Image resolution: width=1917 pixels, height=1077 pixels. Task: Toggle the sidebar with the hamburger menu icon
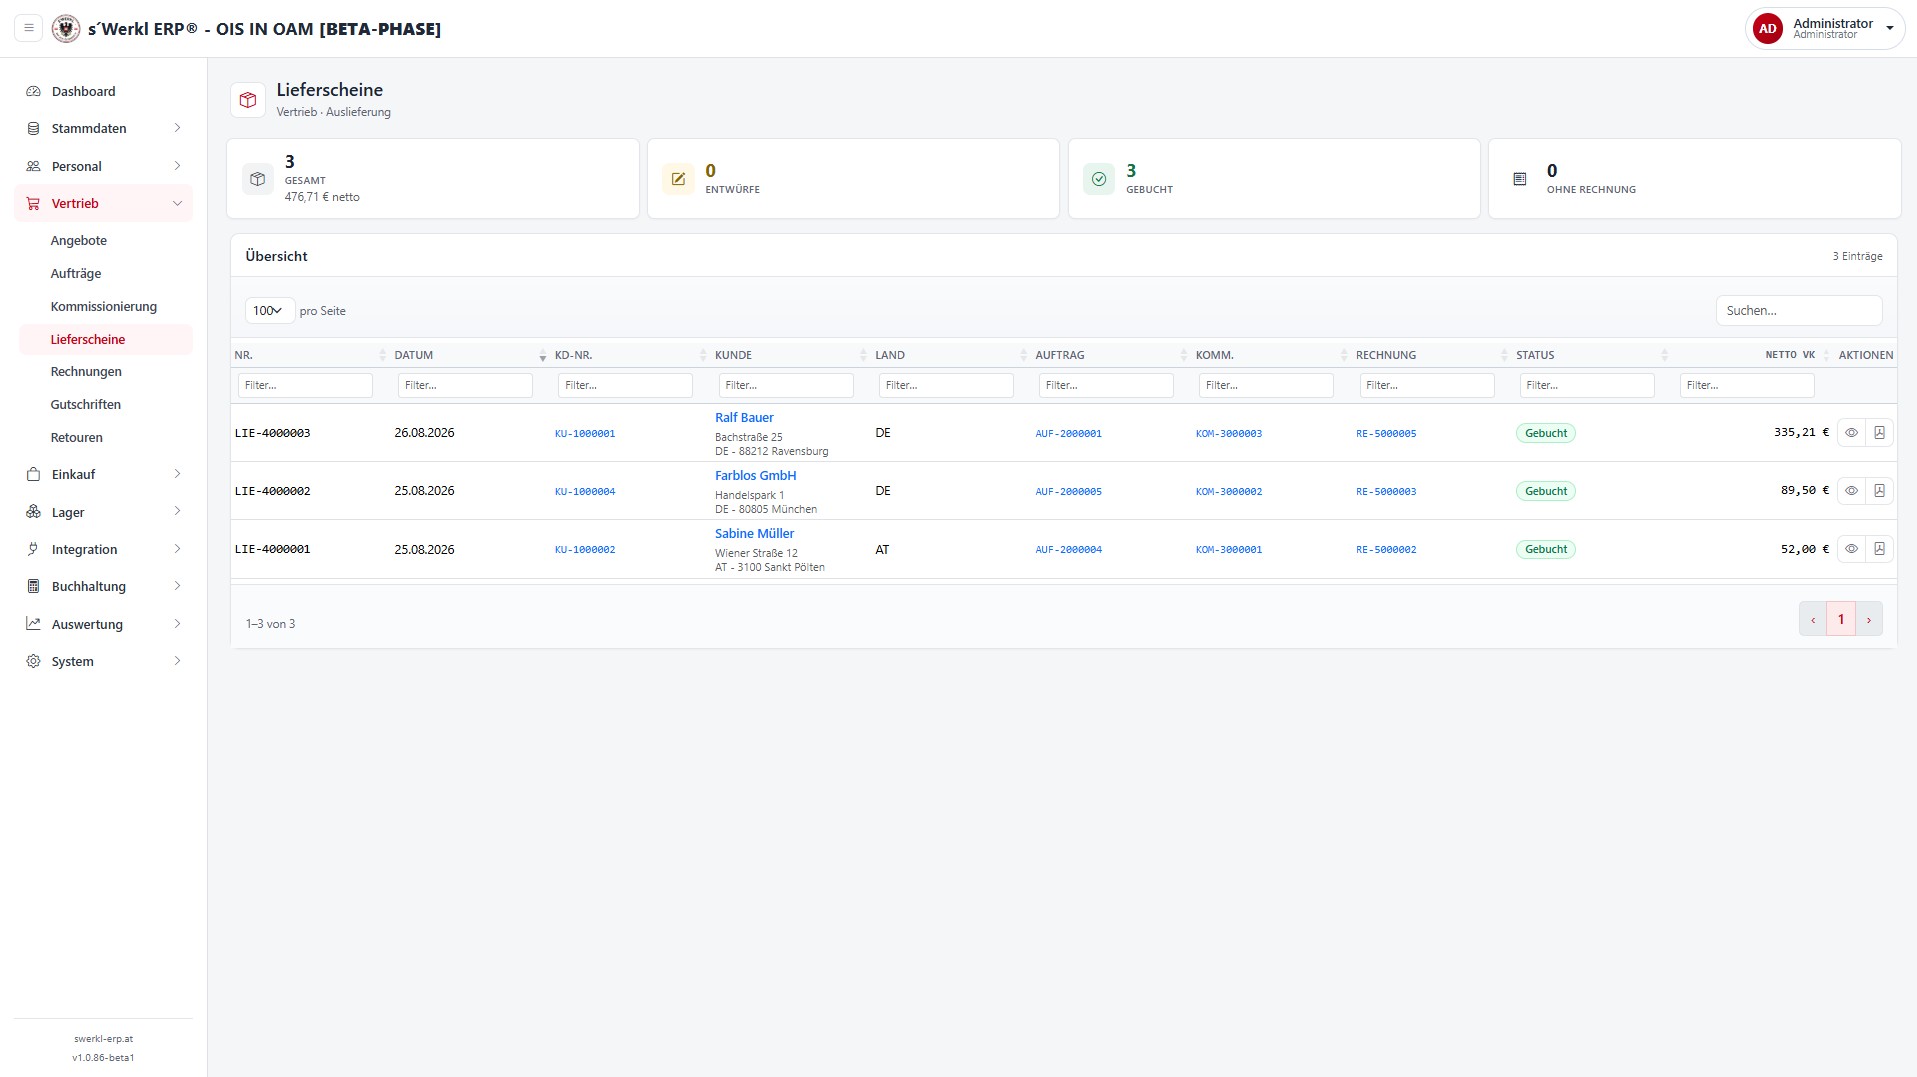click(29, 28)
